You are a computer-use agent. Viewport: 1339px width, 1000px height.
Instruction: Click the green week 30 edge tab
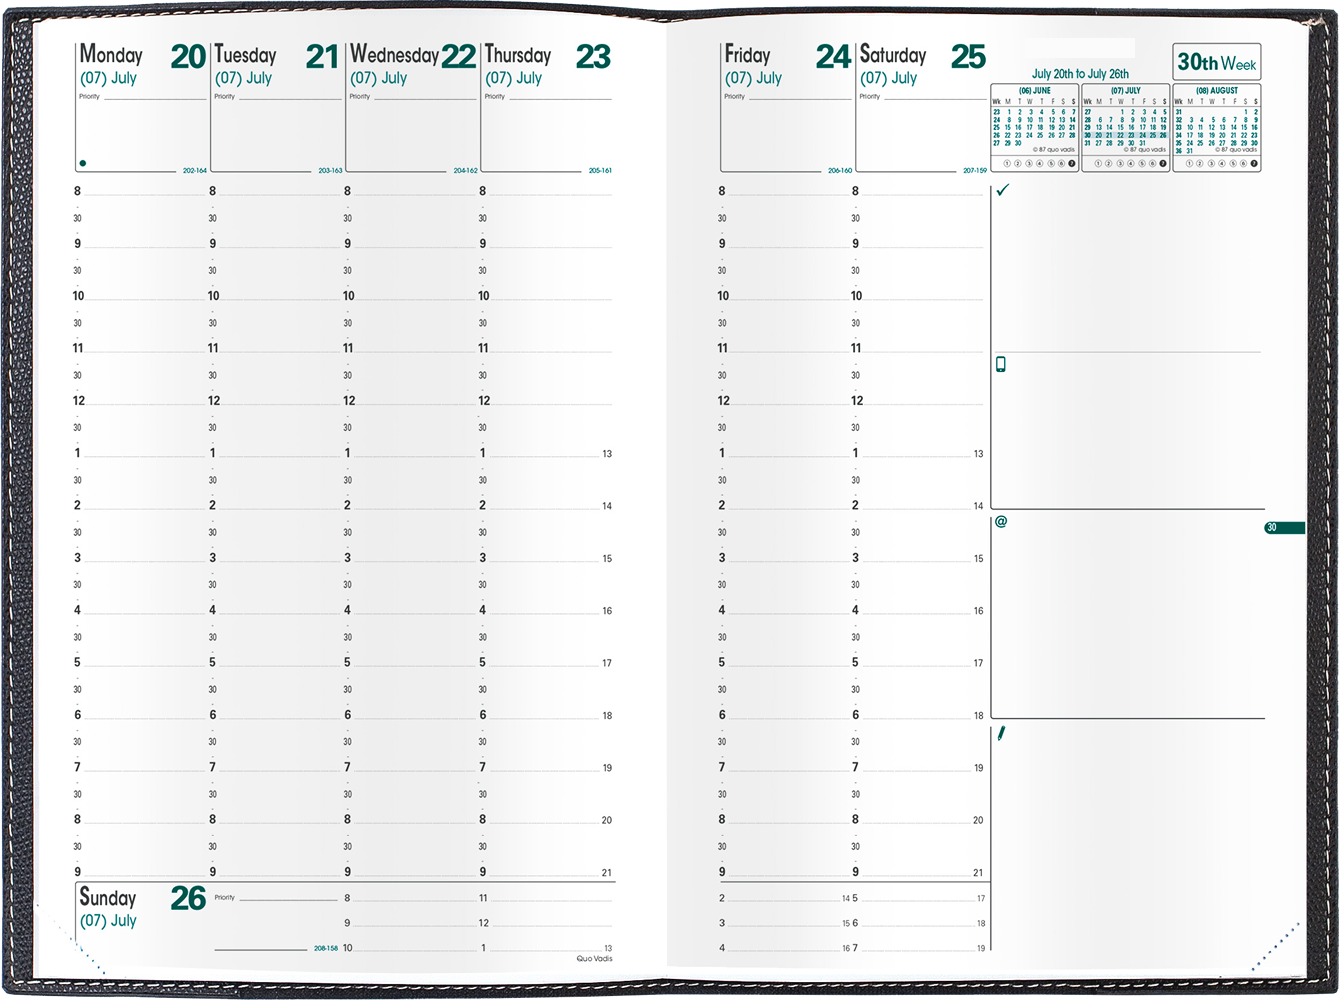(1284, 527)
